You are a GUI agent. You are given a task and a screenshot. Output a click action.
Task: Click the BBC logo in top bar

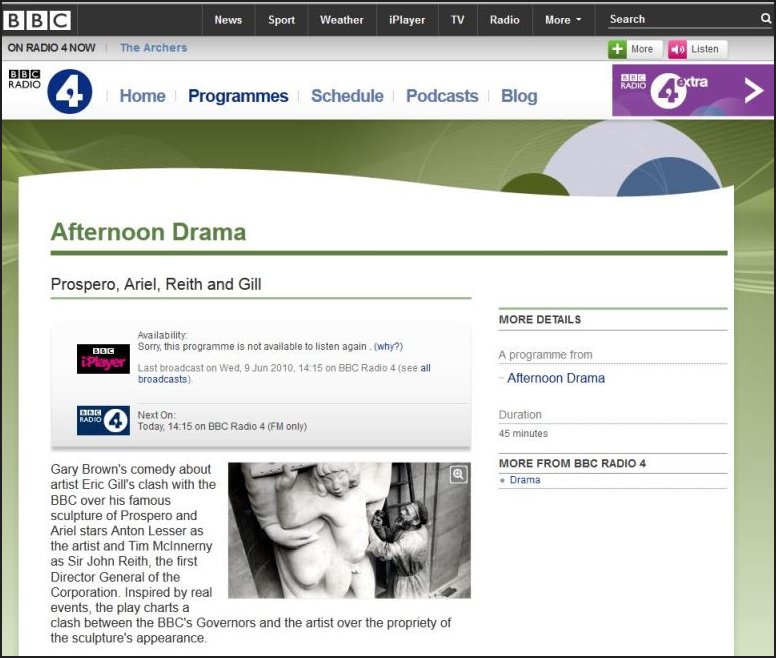(38, 20)
